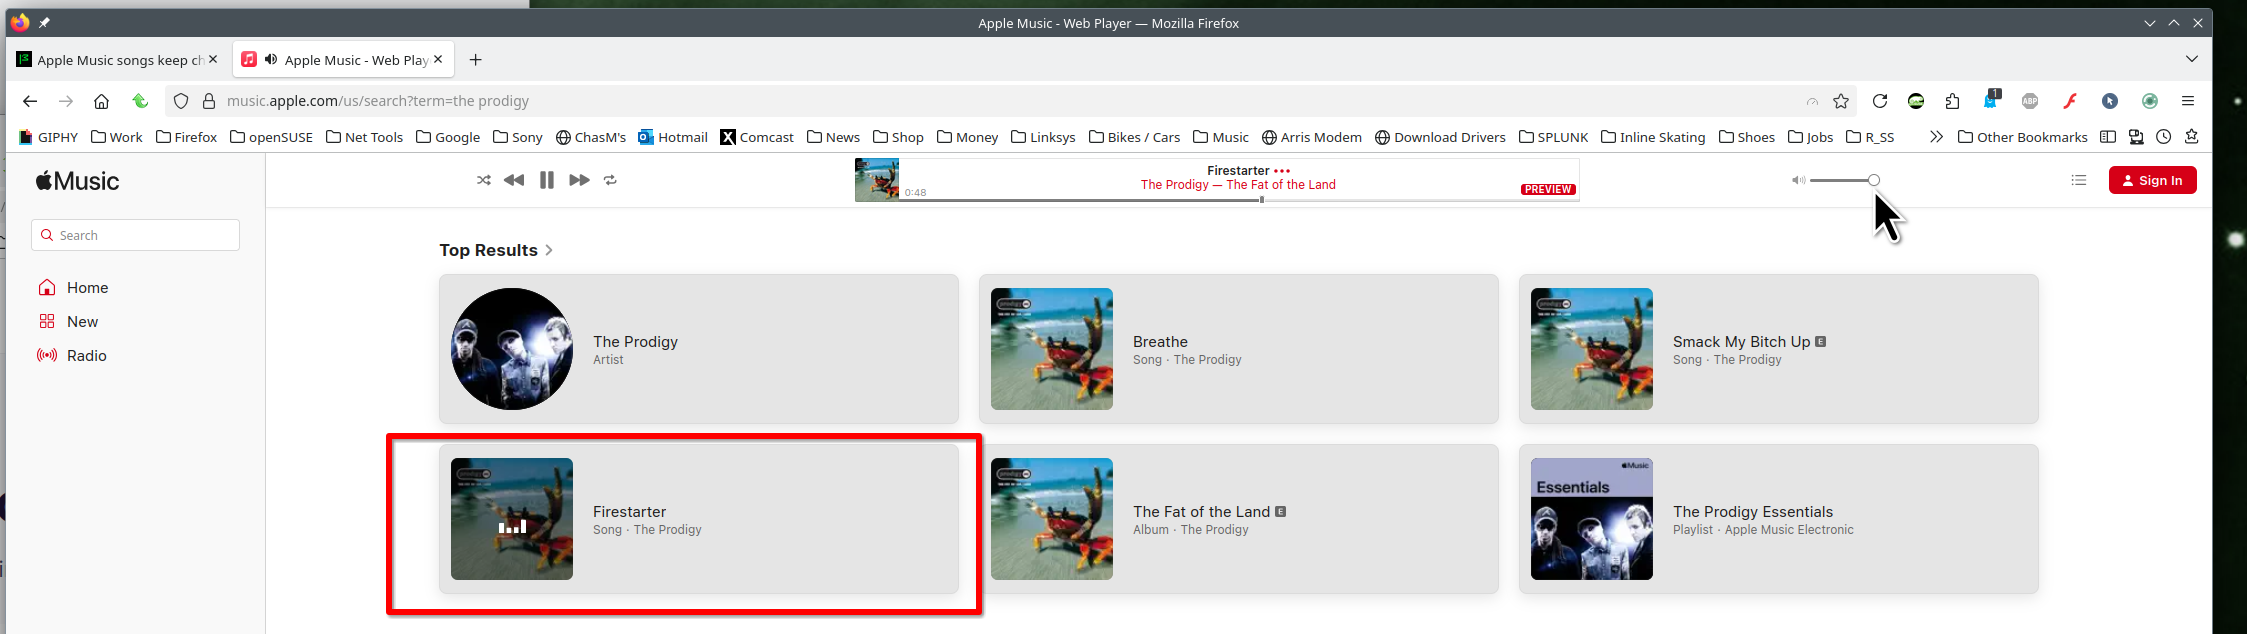This screenshot has width=2247, height=634.
Task: Skip back to previous track
Action: click(514, 180)
